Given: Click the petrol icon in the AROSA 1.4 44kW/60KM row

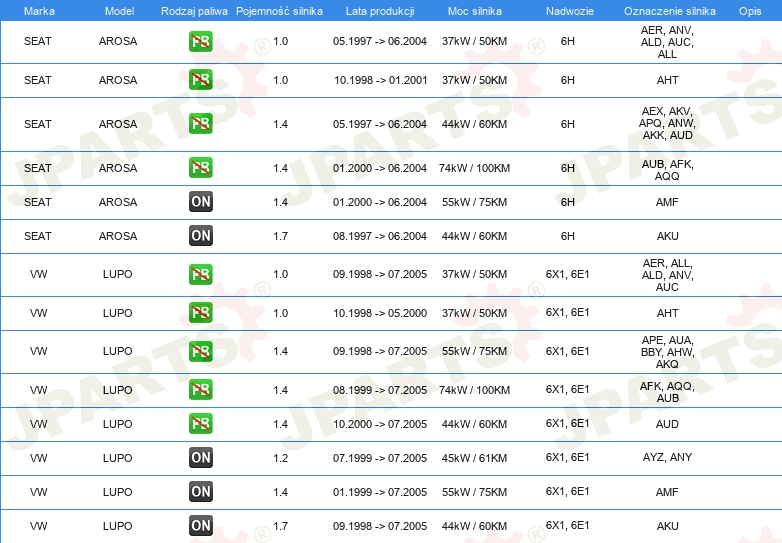Looking at the screenshot, I should 200,124.
